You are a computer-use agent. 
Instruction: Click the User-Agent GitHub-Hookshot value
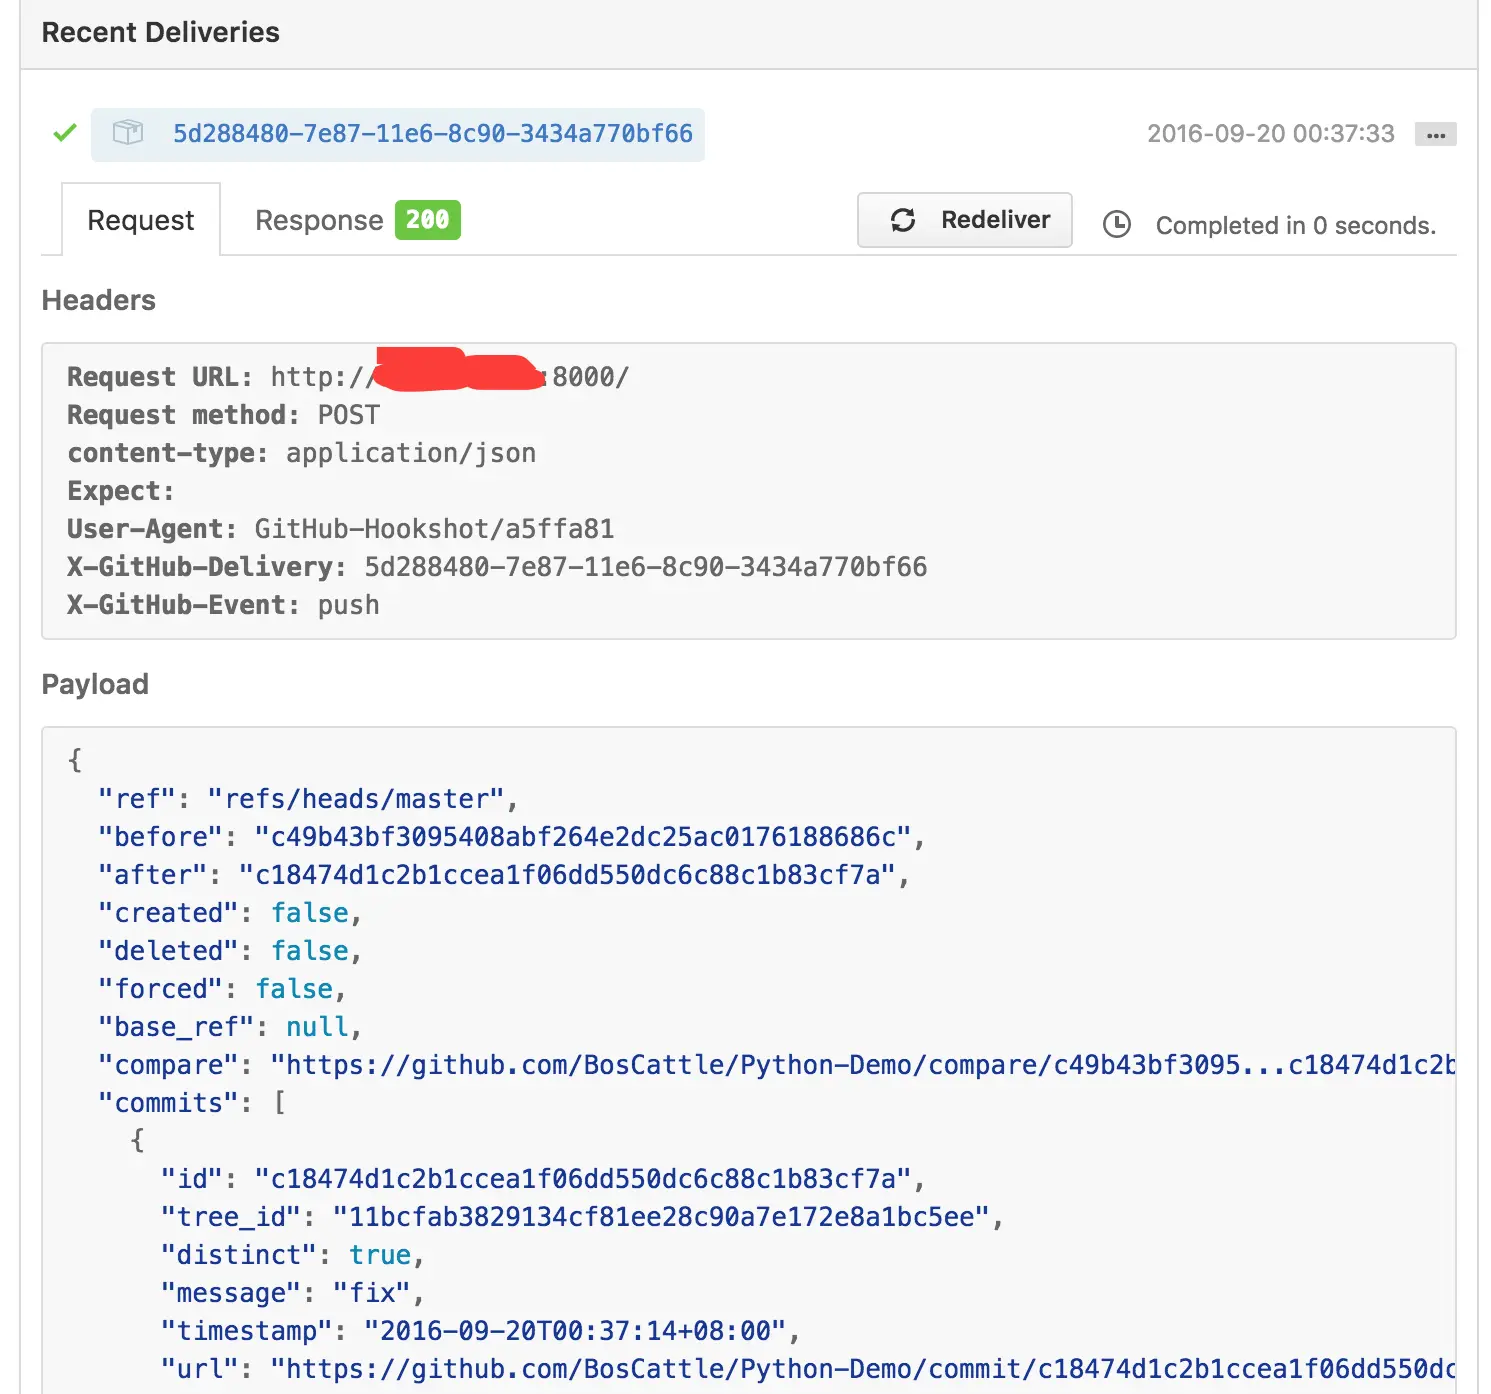[x=434, y=529]
